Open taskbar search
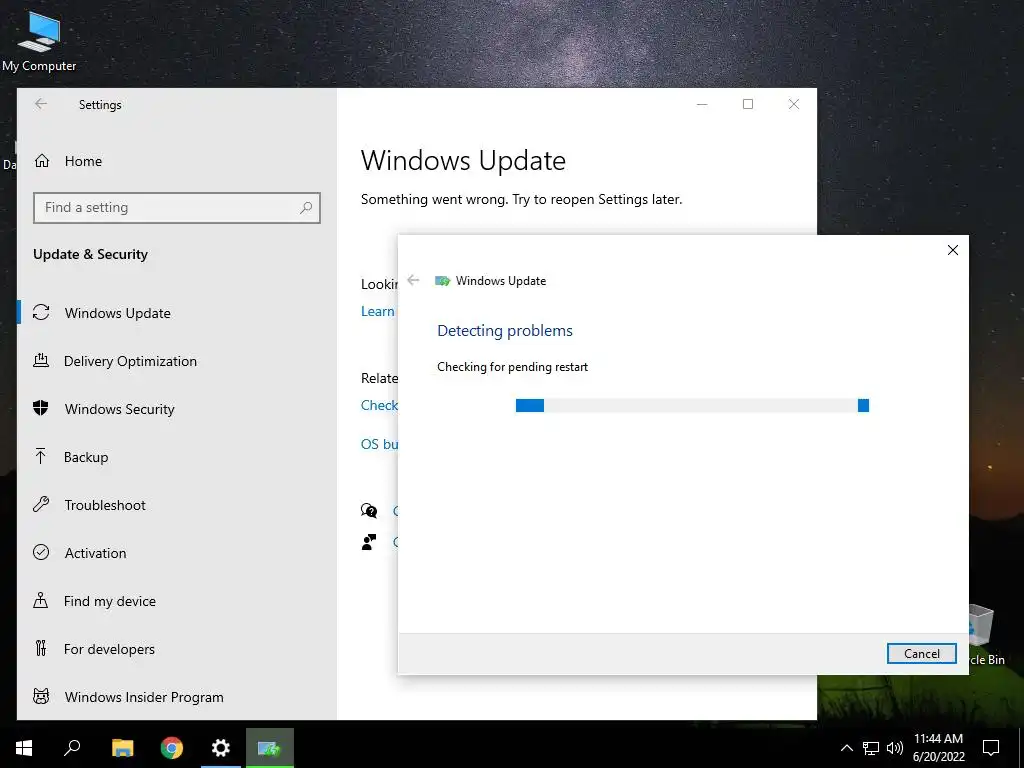The width and height of the screenshot is (1024, 768). 72,748
